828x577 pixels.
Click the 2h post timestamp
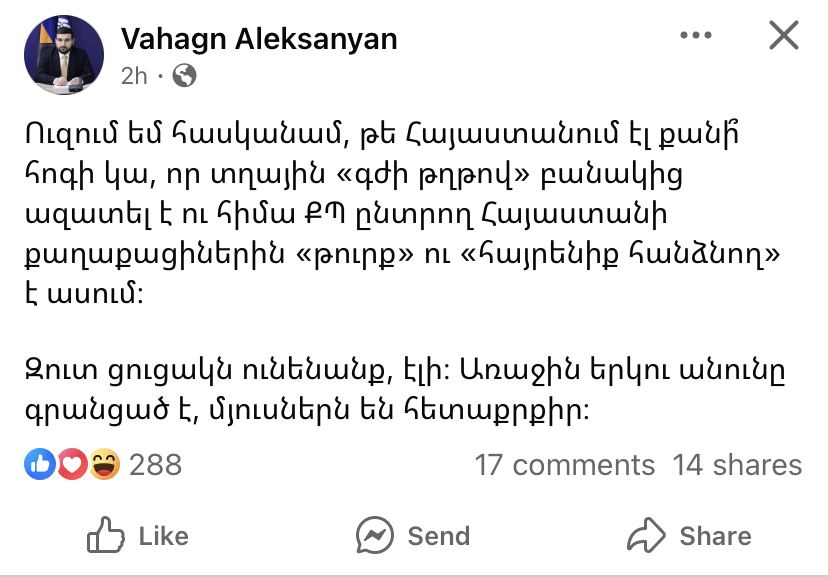[x=134, y=75]
